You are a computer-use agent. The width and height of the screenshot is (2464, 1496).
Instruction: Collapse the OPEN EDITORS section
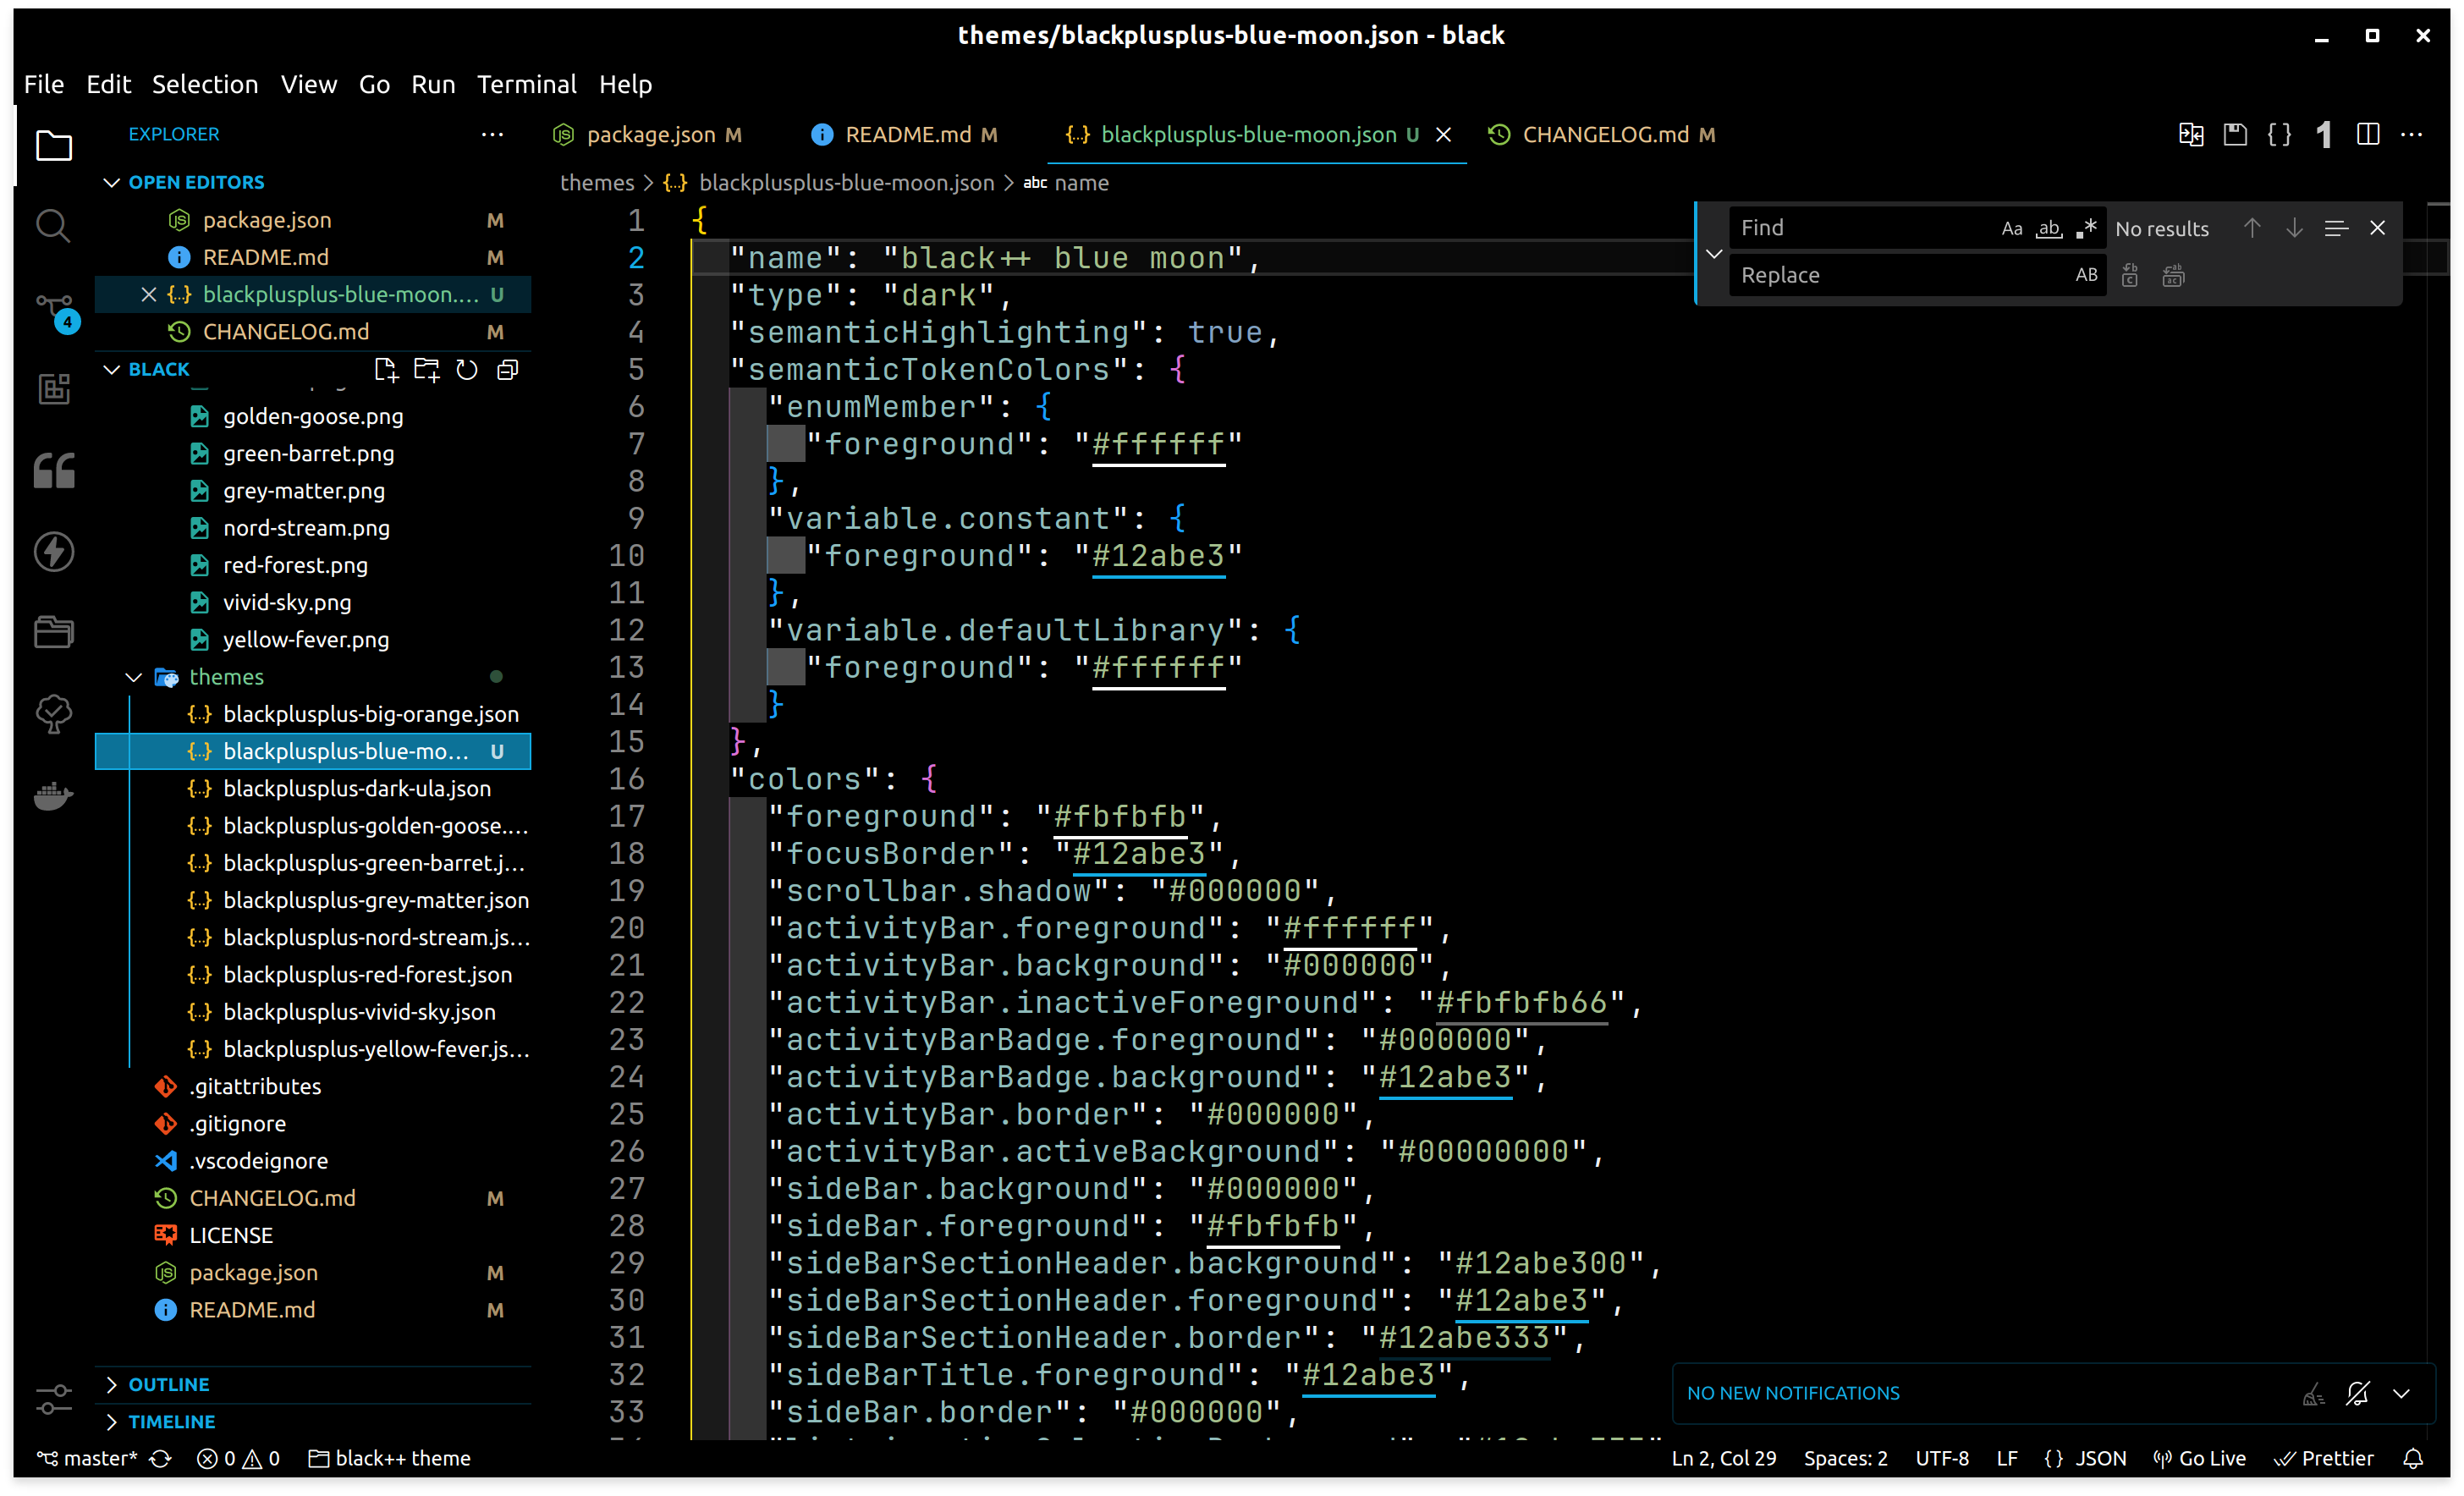click(x=111, y=182)
